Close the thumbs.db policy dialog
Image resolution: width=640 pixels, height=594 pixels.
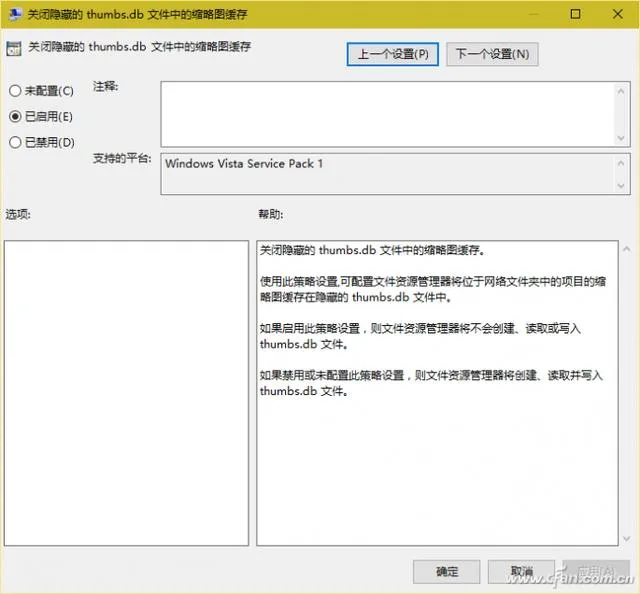618,14
